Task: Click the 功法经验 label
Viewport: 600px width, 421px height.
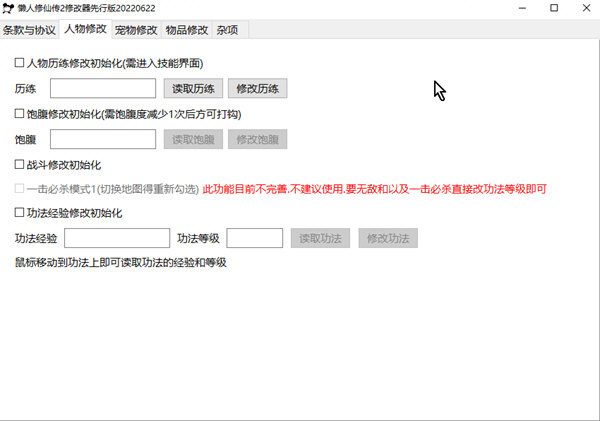Action: tap(36, 238)
